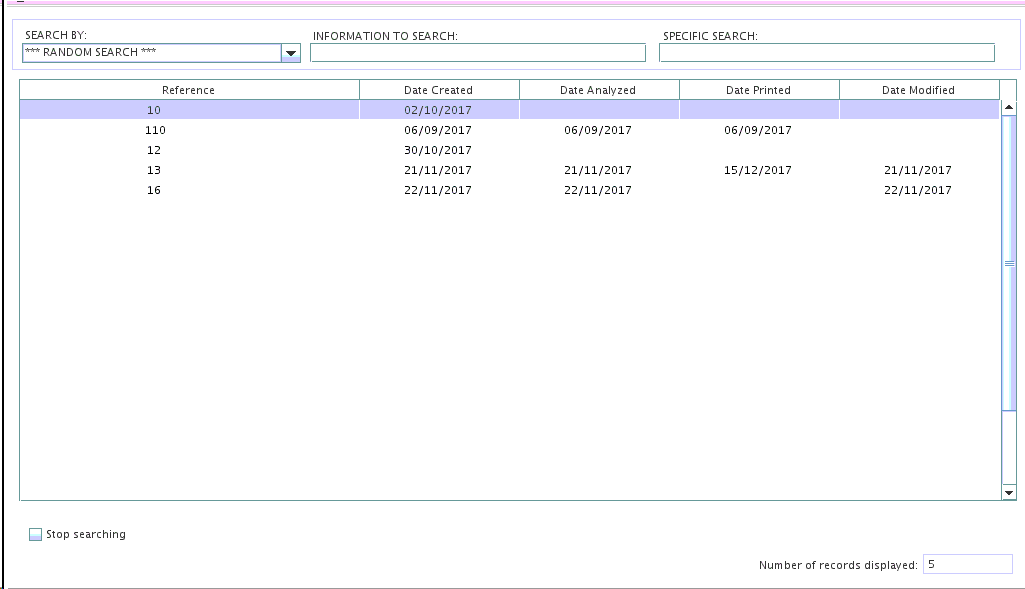1025x589 pixels.
Task: Click scrollbar up arrow in the table
Action: (x=1008, y=108)
